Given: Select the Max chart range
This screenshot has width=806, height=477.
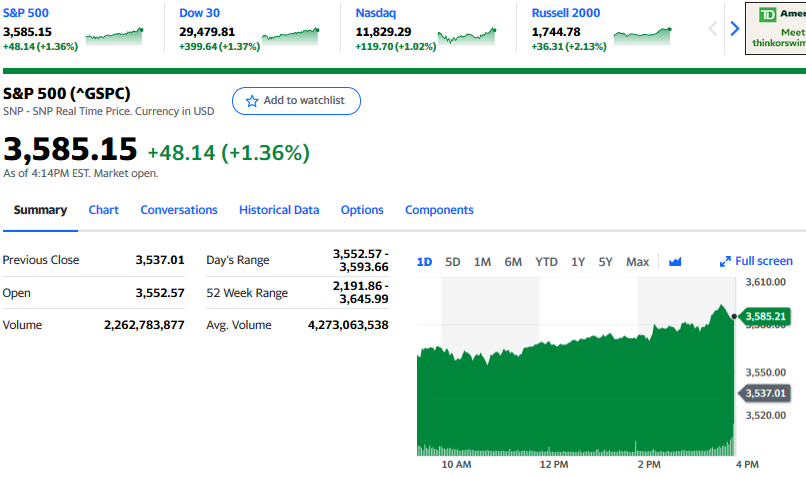Looking at the screenshot, I should 637,262.
